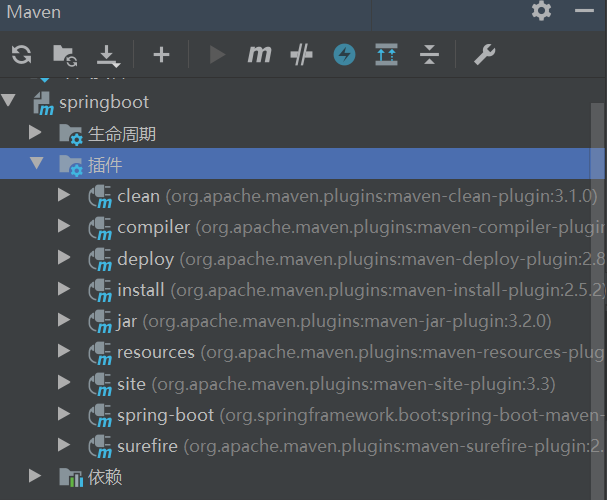This screenshot has height=500, width=607.
Task: Click Generate Sources and Update Folders icon
Action: pos(65,55)
